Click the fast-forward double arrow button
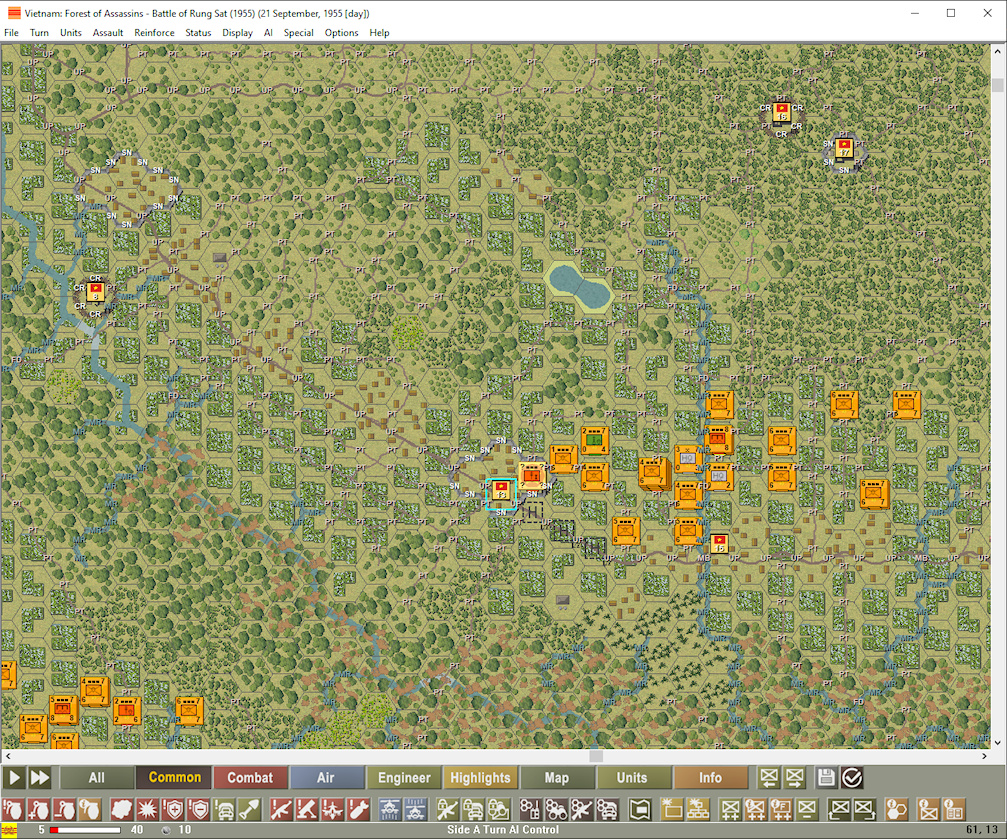Image resolution: width=1007 pixels, height=839 pixels. pos(40,778)
